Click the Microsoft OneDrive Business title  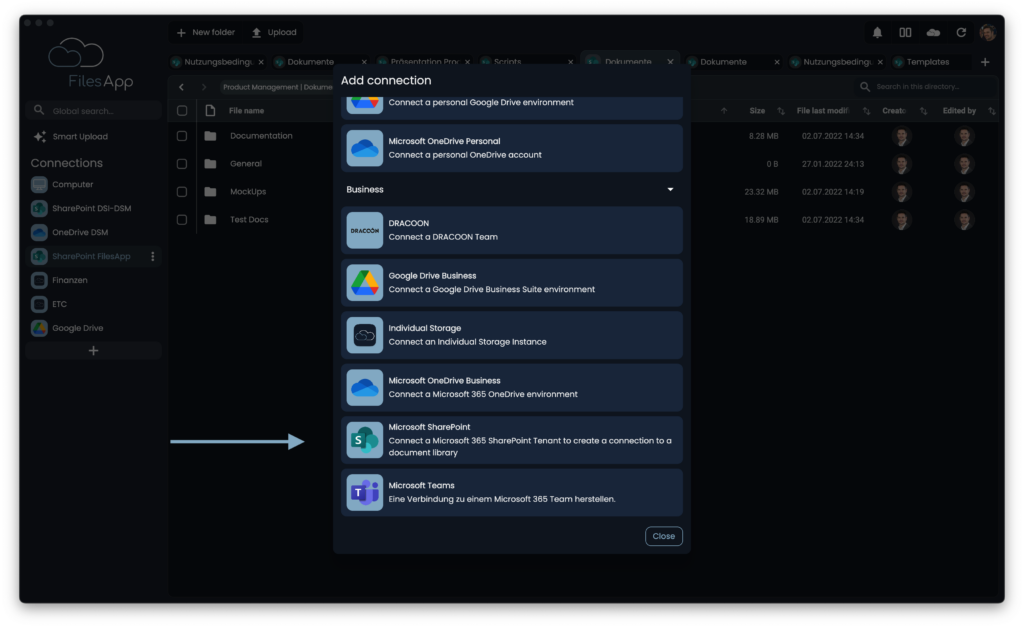pyautogui.click(x=444, y=381)
